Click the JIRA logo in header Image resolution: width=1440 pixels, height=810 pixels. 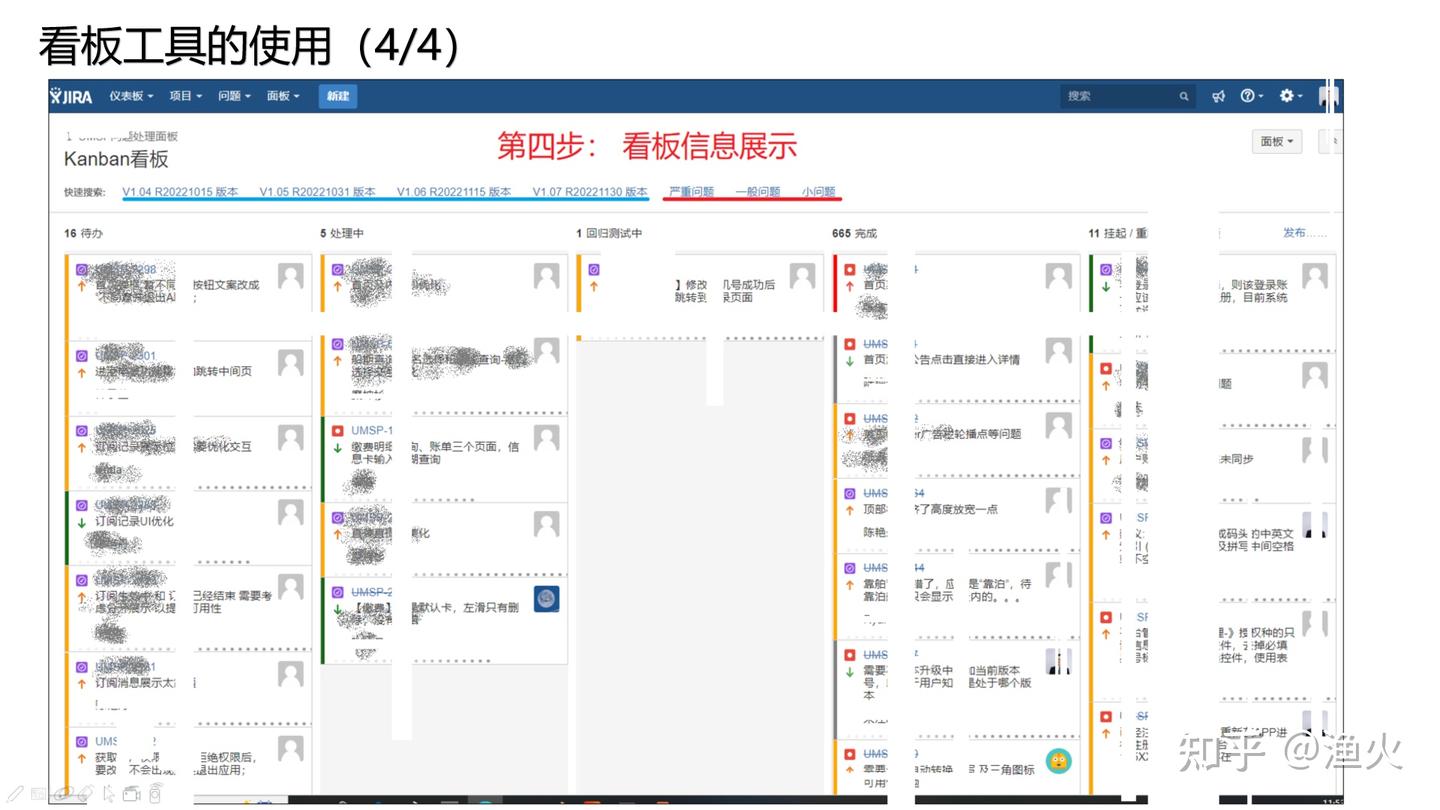point(72,96)
